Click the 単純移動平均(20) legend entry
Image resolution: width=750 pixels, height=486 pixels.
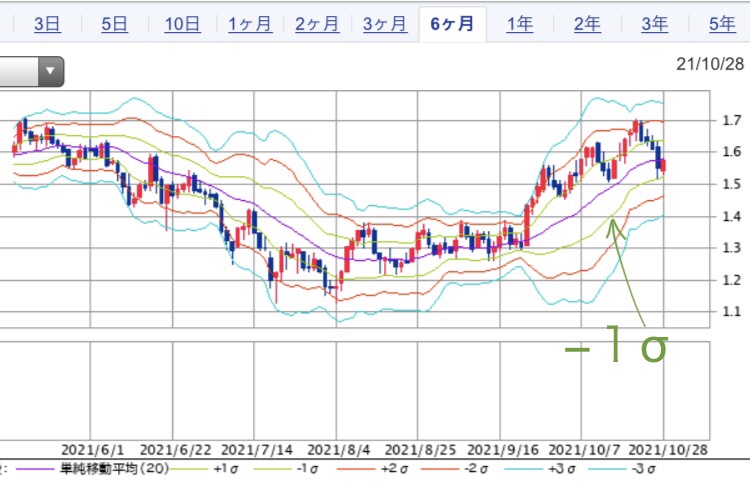(x=114, y=469)
